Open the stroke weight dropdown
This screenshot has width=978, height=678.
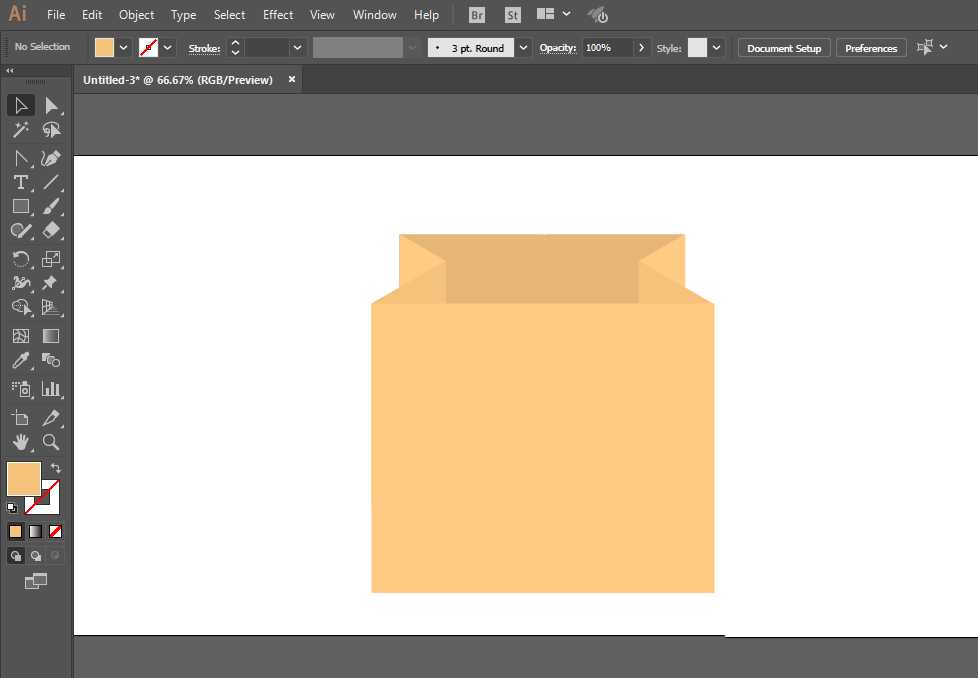coord(297,48)
